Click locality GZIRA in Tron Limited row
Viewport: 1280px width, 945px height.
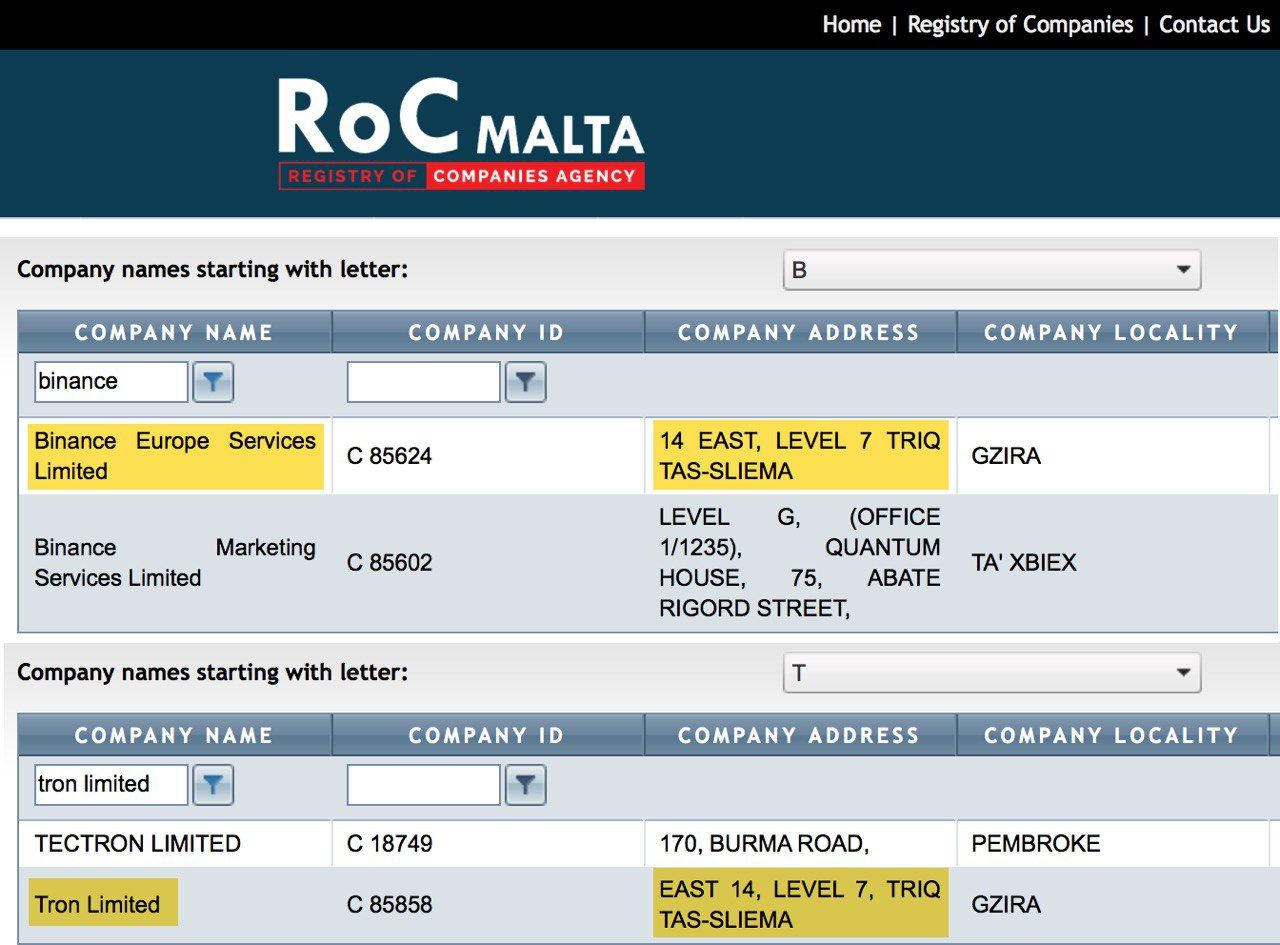pyautogui.click(x=1006, y=905)
